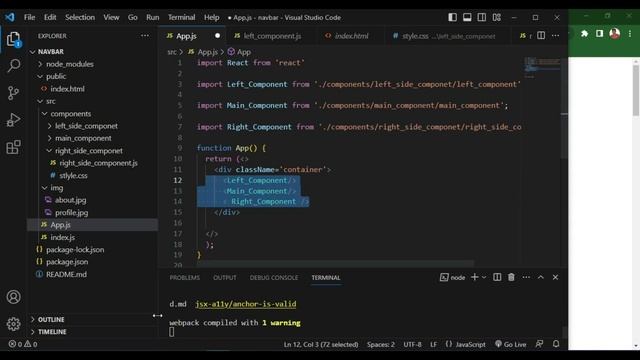
Task: Open the Go menu
Action: tap(133, 17)
